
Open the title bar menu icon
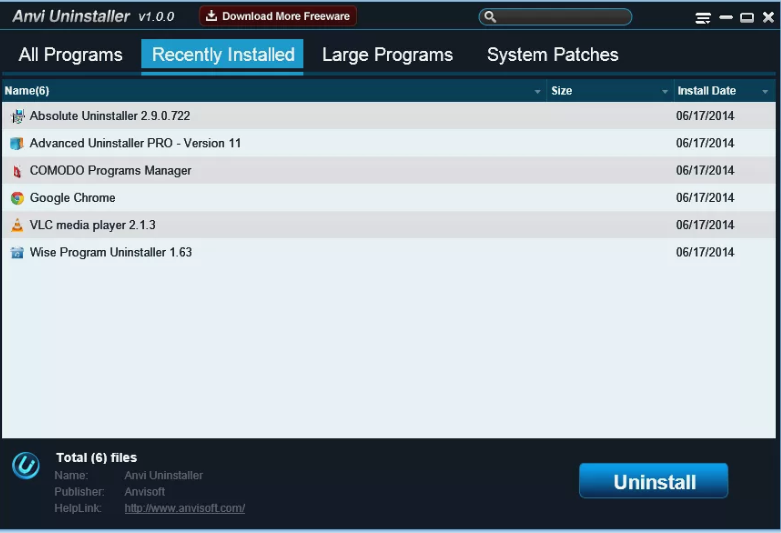(x=703, y=18)
